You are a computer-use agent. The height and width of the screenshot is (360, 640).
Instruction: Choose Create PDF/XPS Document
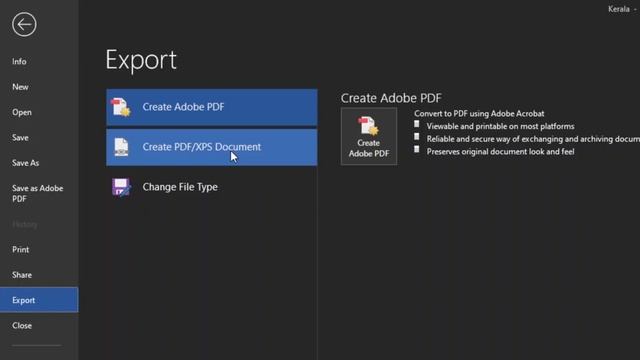point(212,147)
